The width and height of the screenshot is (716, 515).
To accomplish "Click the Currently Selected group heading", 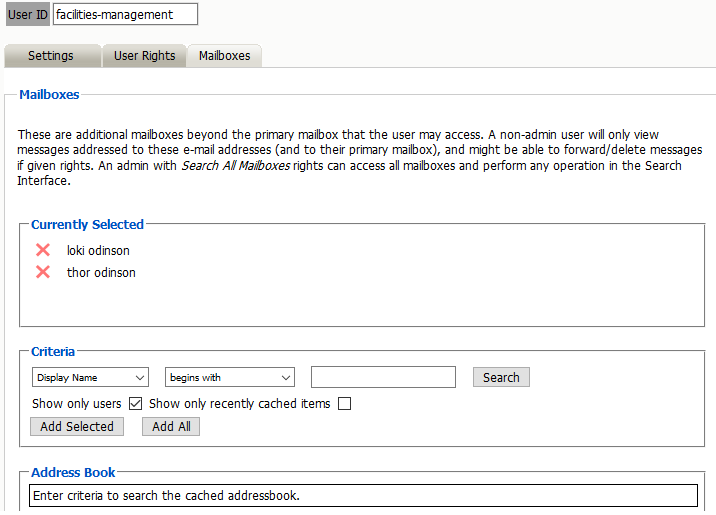I will 88,225.
